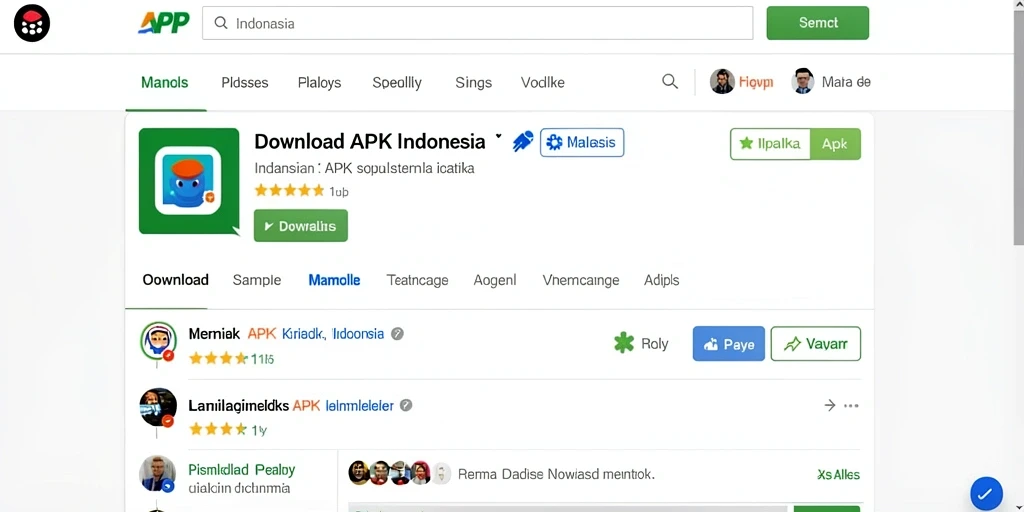Click the Lanilagimeldks APK lelnmleleler title

(x=291, y=406)
